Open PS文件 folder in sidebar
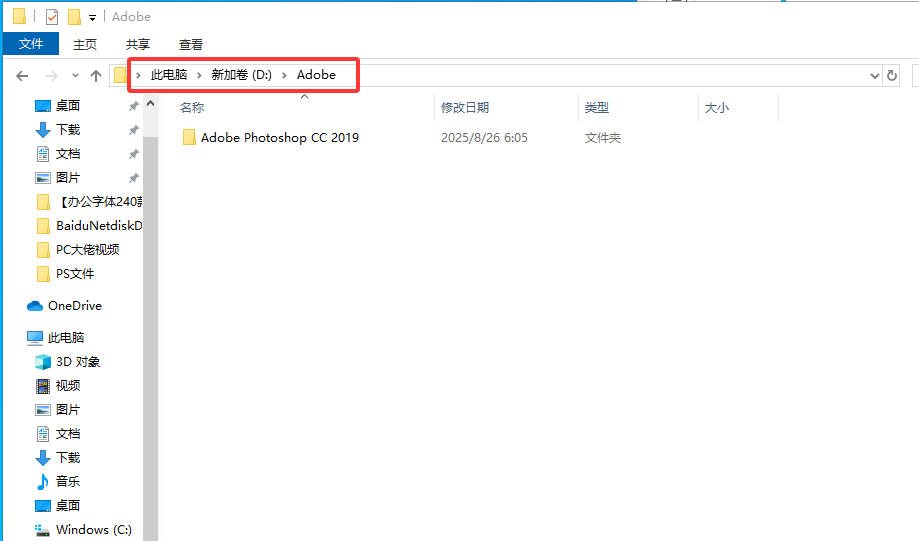The height and width of the screenshot is (541, 919). tap(75, 274)
